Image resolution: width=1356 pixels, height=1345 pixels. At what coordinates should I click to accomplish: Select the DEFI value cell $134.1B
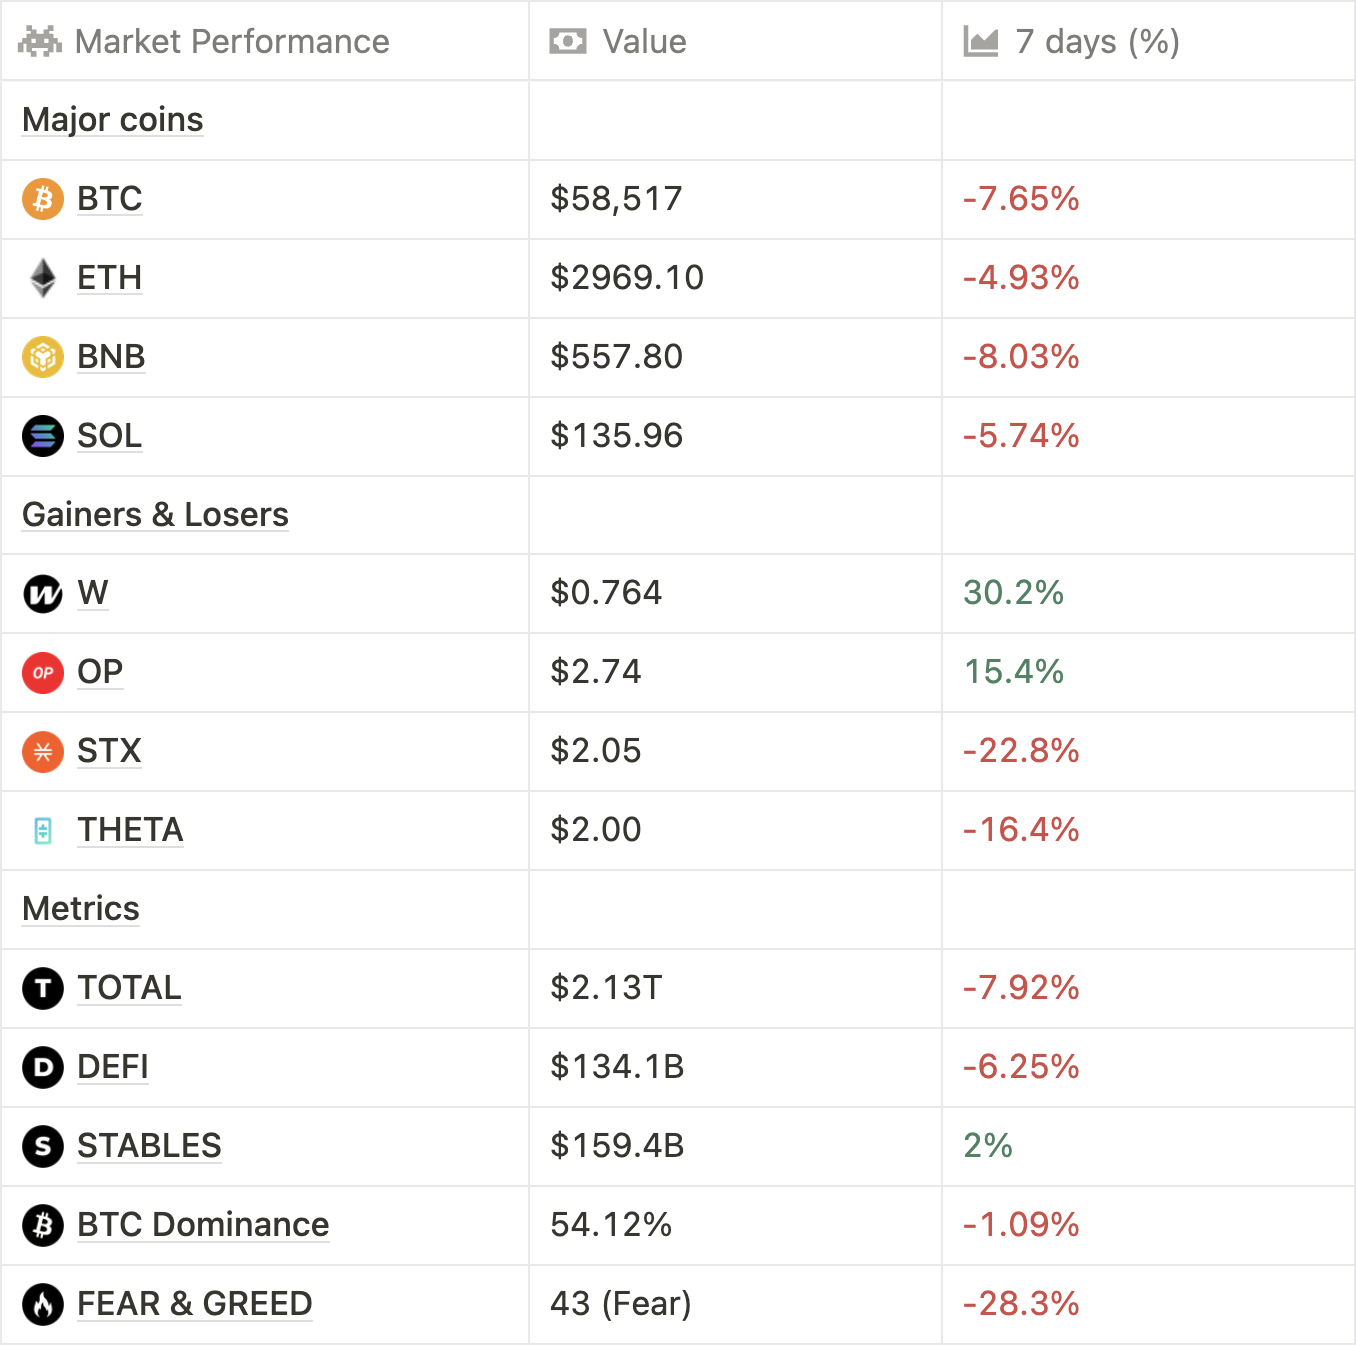click(617, 1067)
